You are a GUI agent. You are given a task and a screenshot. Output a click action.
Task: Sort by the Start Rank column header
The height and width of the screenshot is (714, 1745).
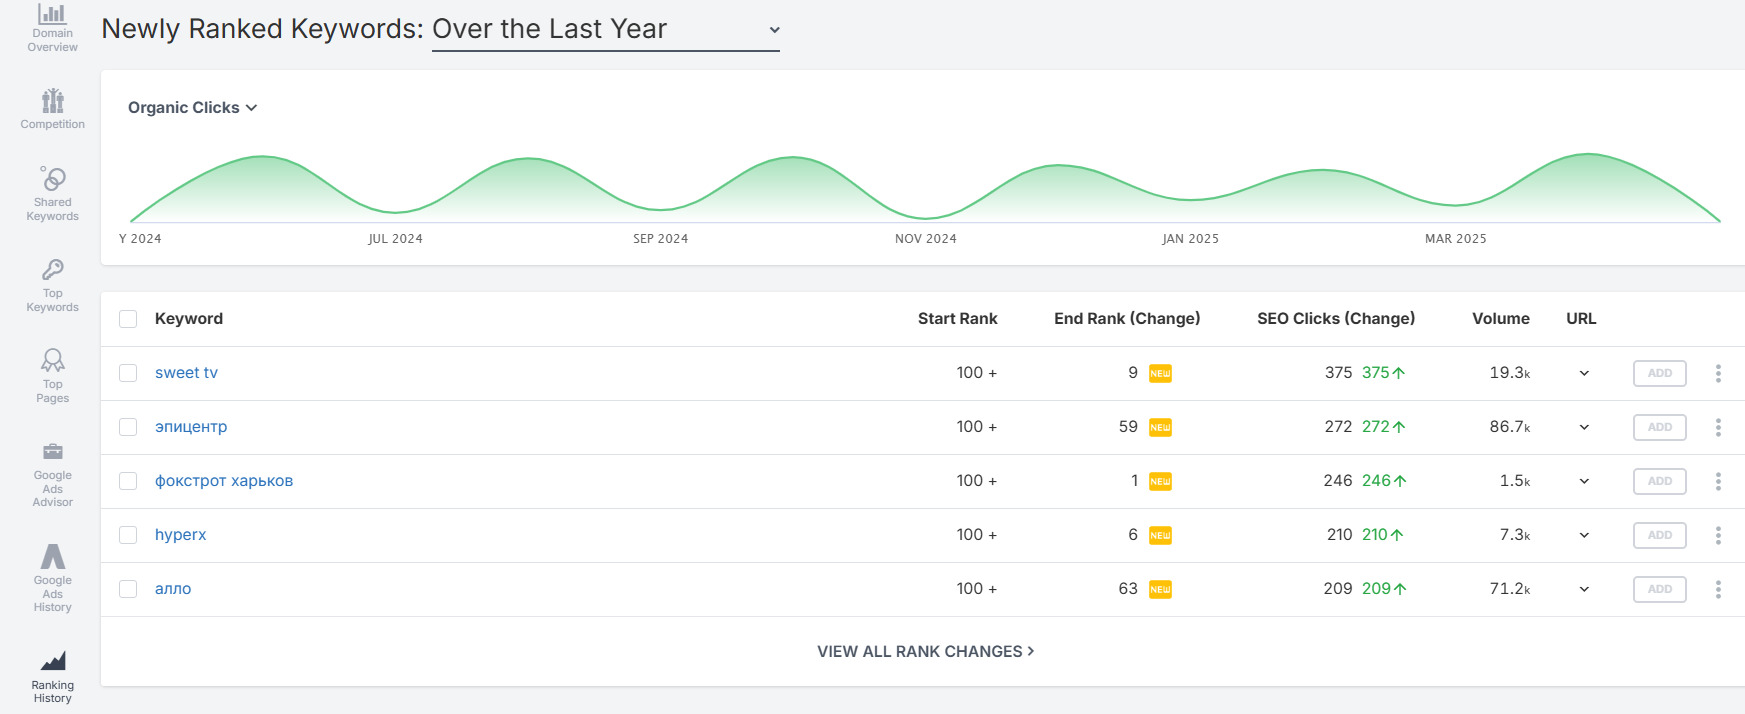[957, 318]
